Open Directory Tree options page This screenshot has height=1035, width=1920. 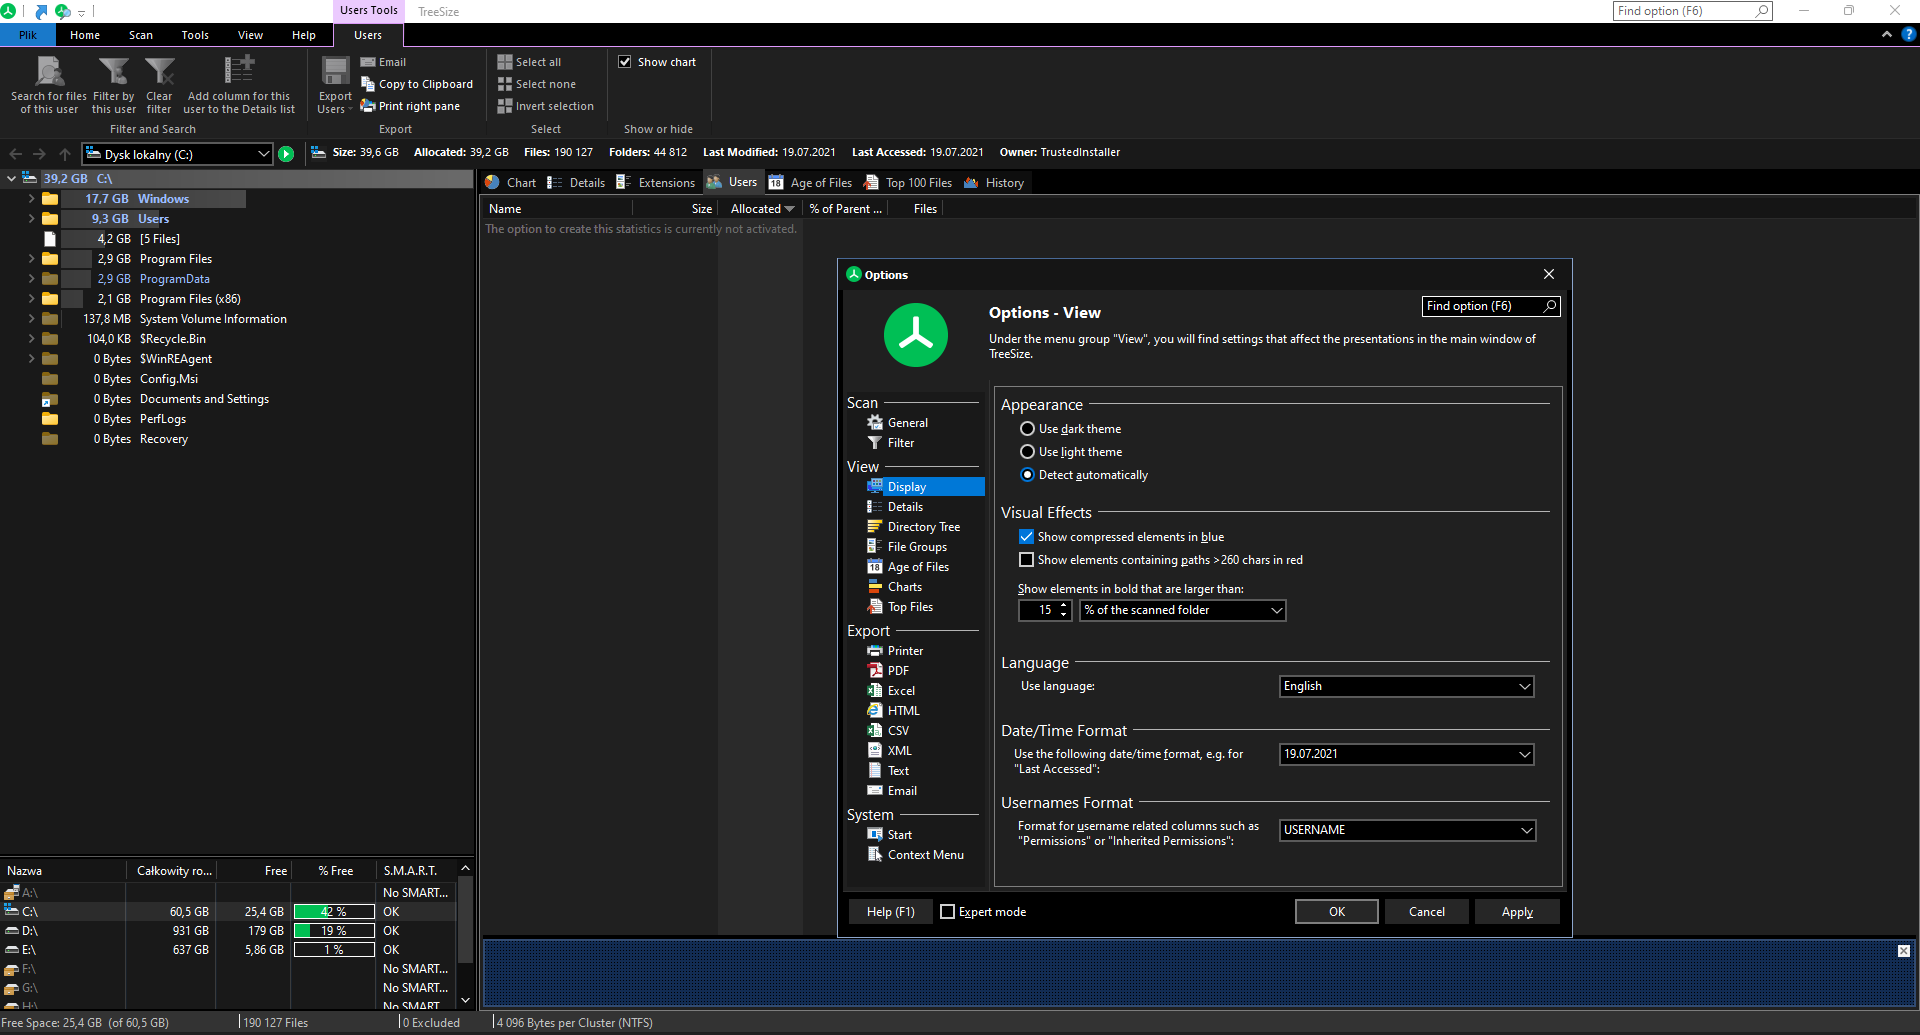(x=914, y=527)
